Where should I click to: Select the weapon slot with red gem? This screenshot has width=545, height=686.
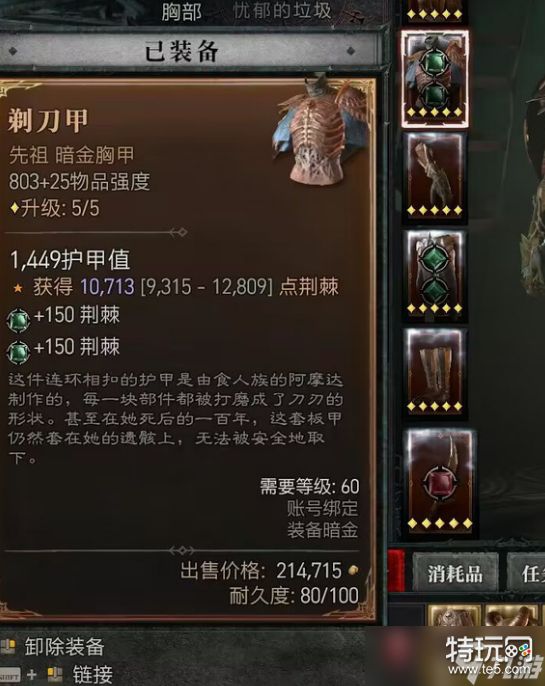pyautogui.click(x=440, y=482)
